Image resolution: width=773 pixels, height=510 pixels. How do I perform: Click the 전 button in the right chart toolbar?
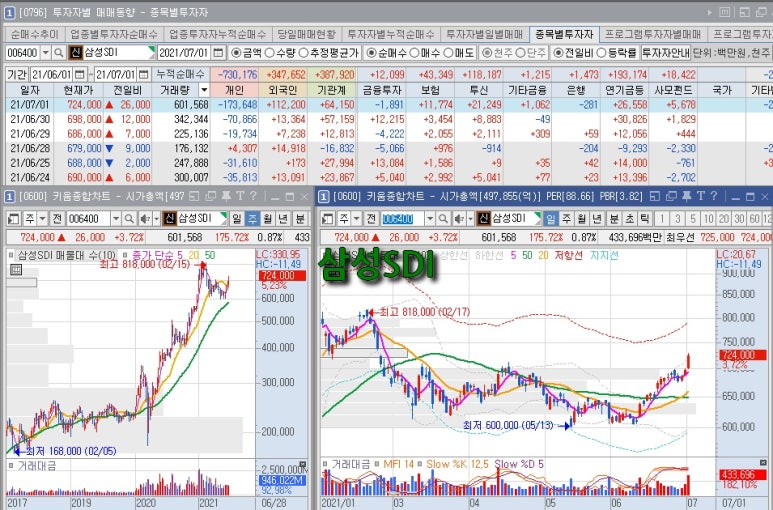coord(371,218)
